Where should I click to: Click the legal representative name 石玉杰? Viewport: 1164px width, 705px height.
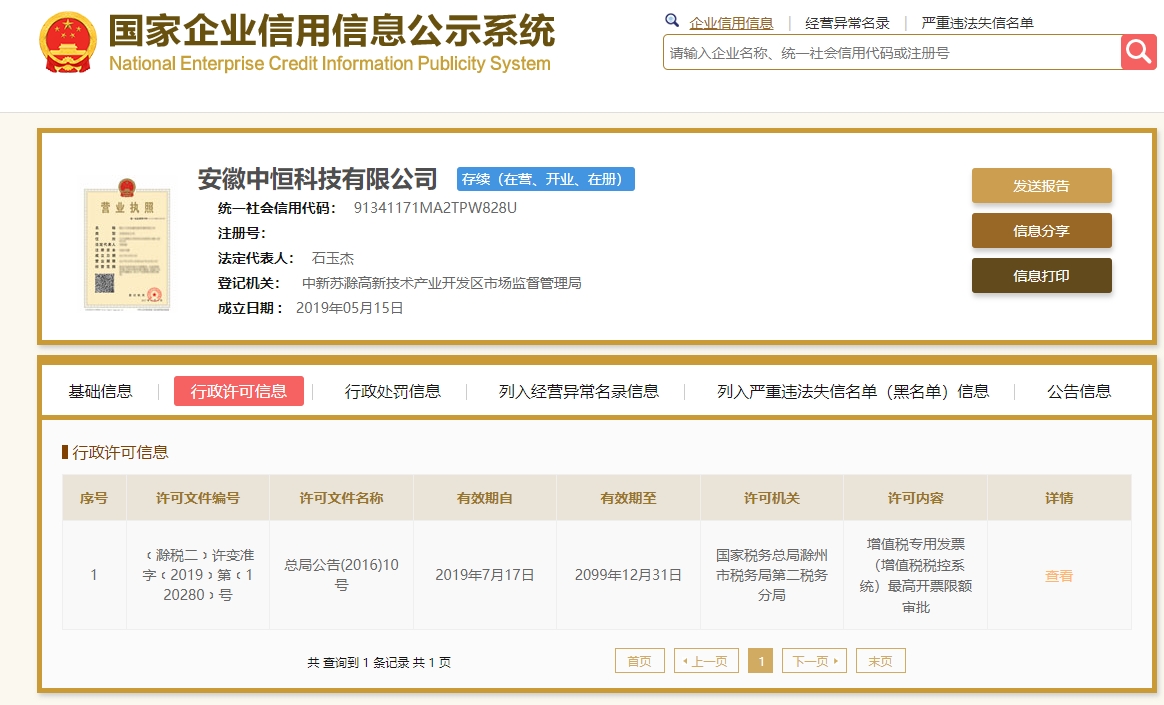pyautogui.click(x=333, y=258)
